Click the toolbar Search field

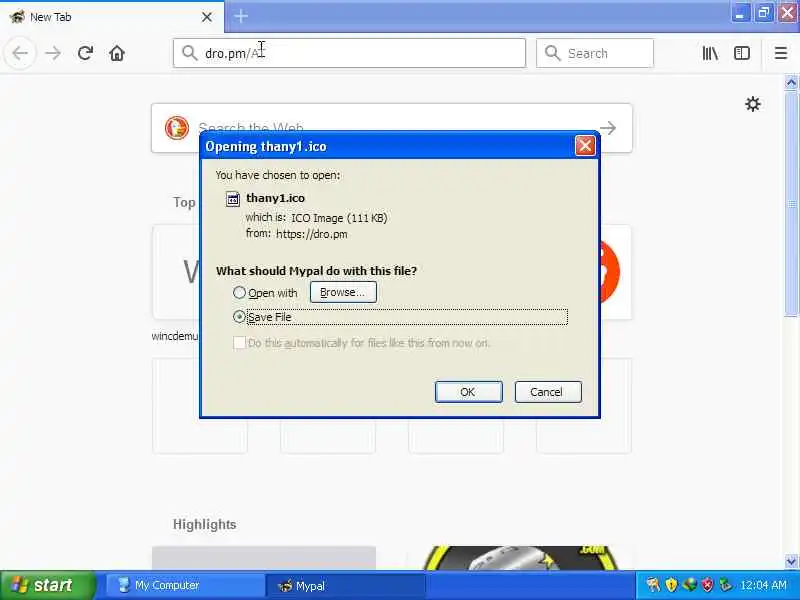click(595, 53)
